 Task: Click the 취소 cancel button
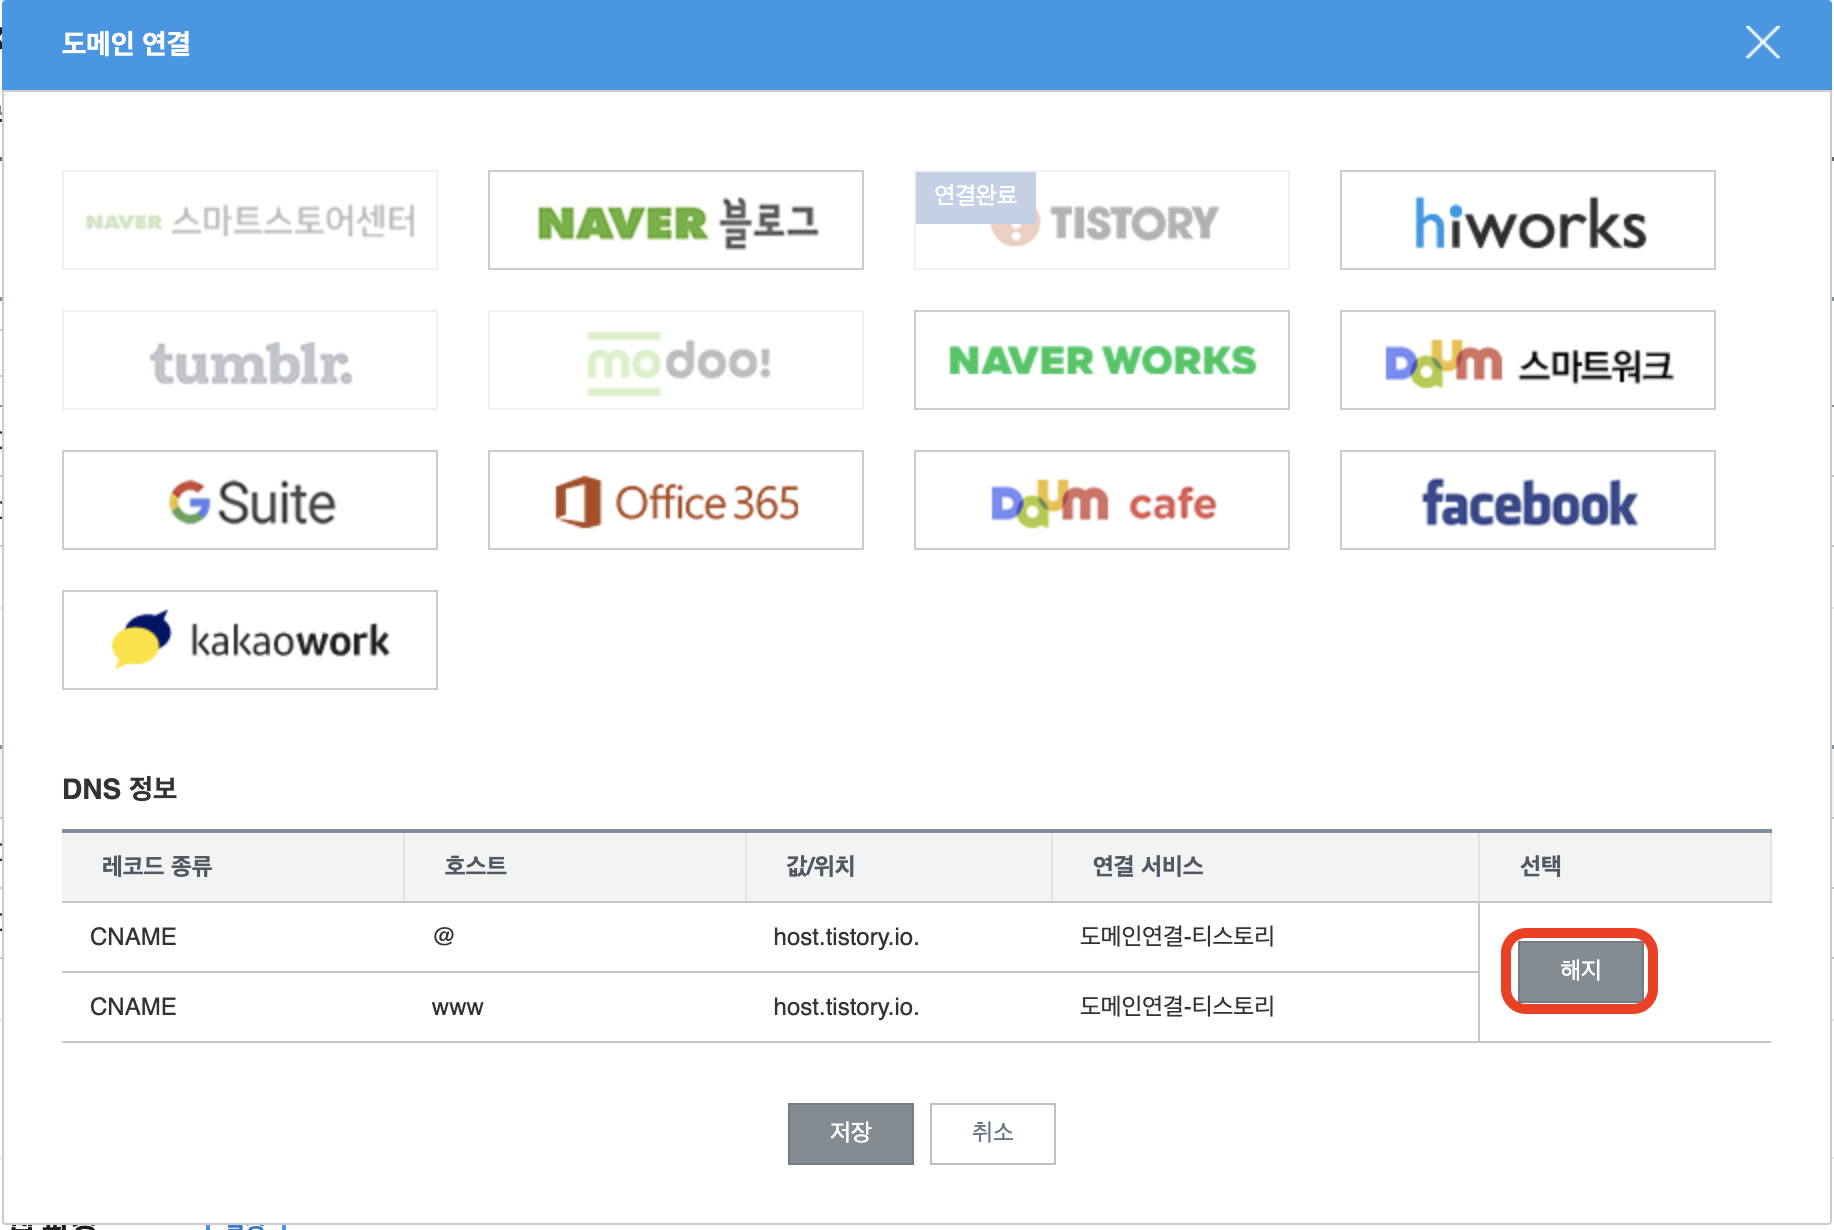tap(993, 1133)
